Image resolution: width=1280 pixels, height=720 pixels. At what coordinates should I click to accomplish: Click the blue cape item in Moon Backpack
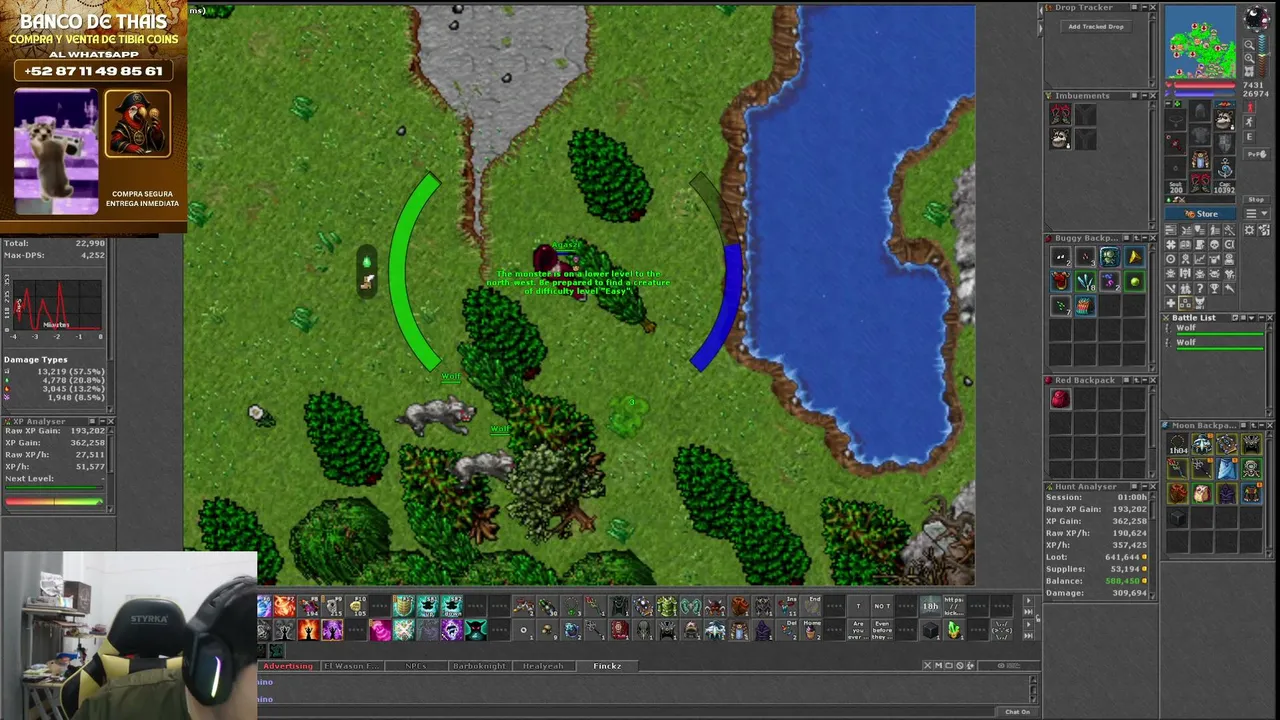tap(1227, 469)
